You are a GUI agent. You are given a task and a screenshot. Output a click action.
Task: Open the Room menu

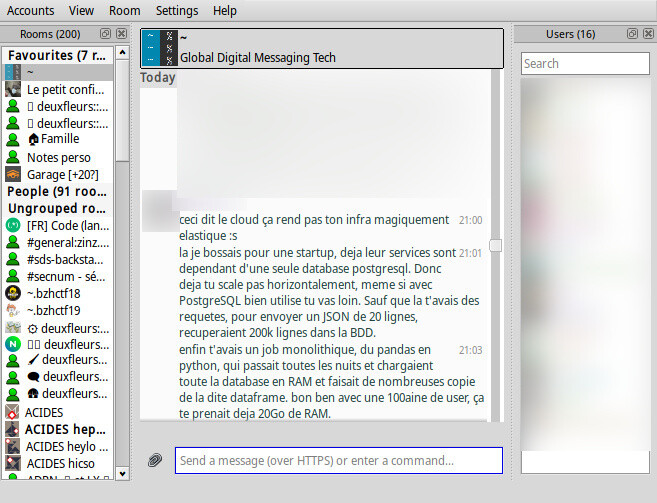(124, 10)
